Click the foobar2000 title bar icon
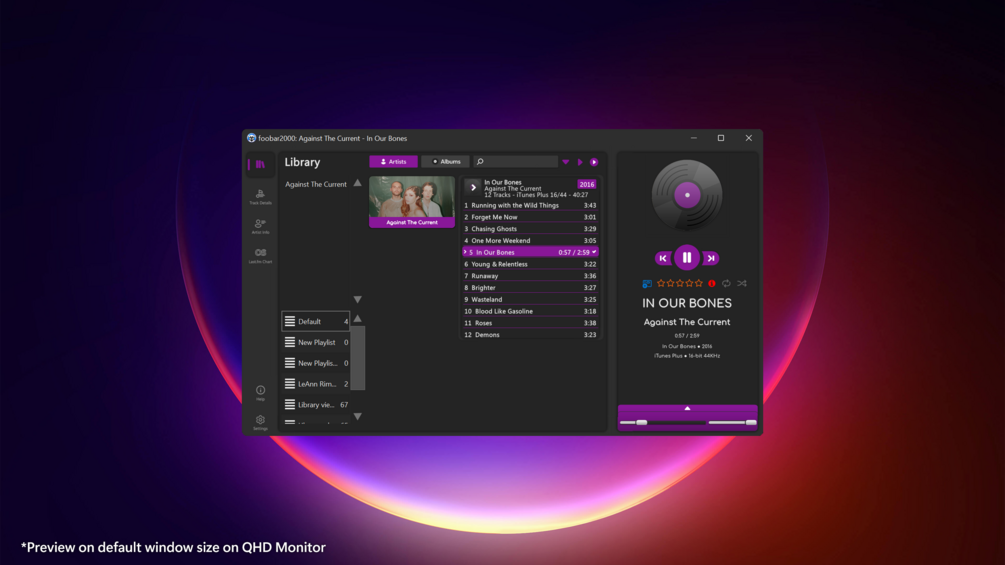Image resolution: width=1005 pixels, height=565 pixels. (x=251, y=138)
